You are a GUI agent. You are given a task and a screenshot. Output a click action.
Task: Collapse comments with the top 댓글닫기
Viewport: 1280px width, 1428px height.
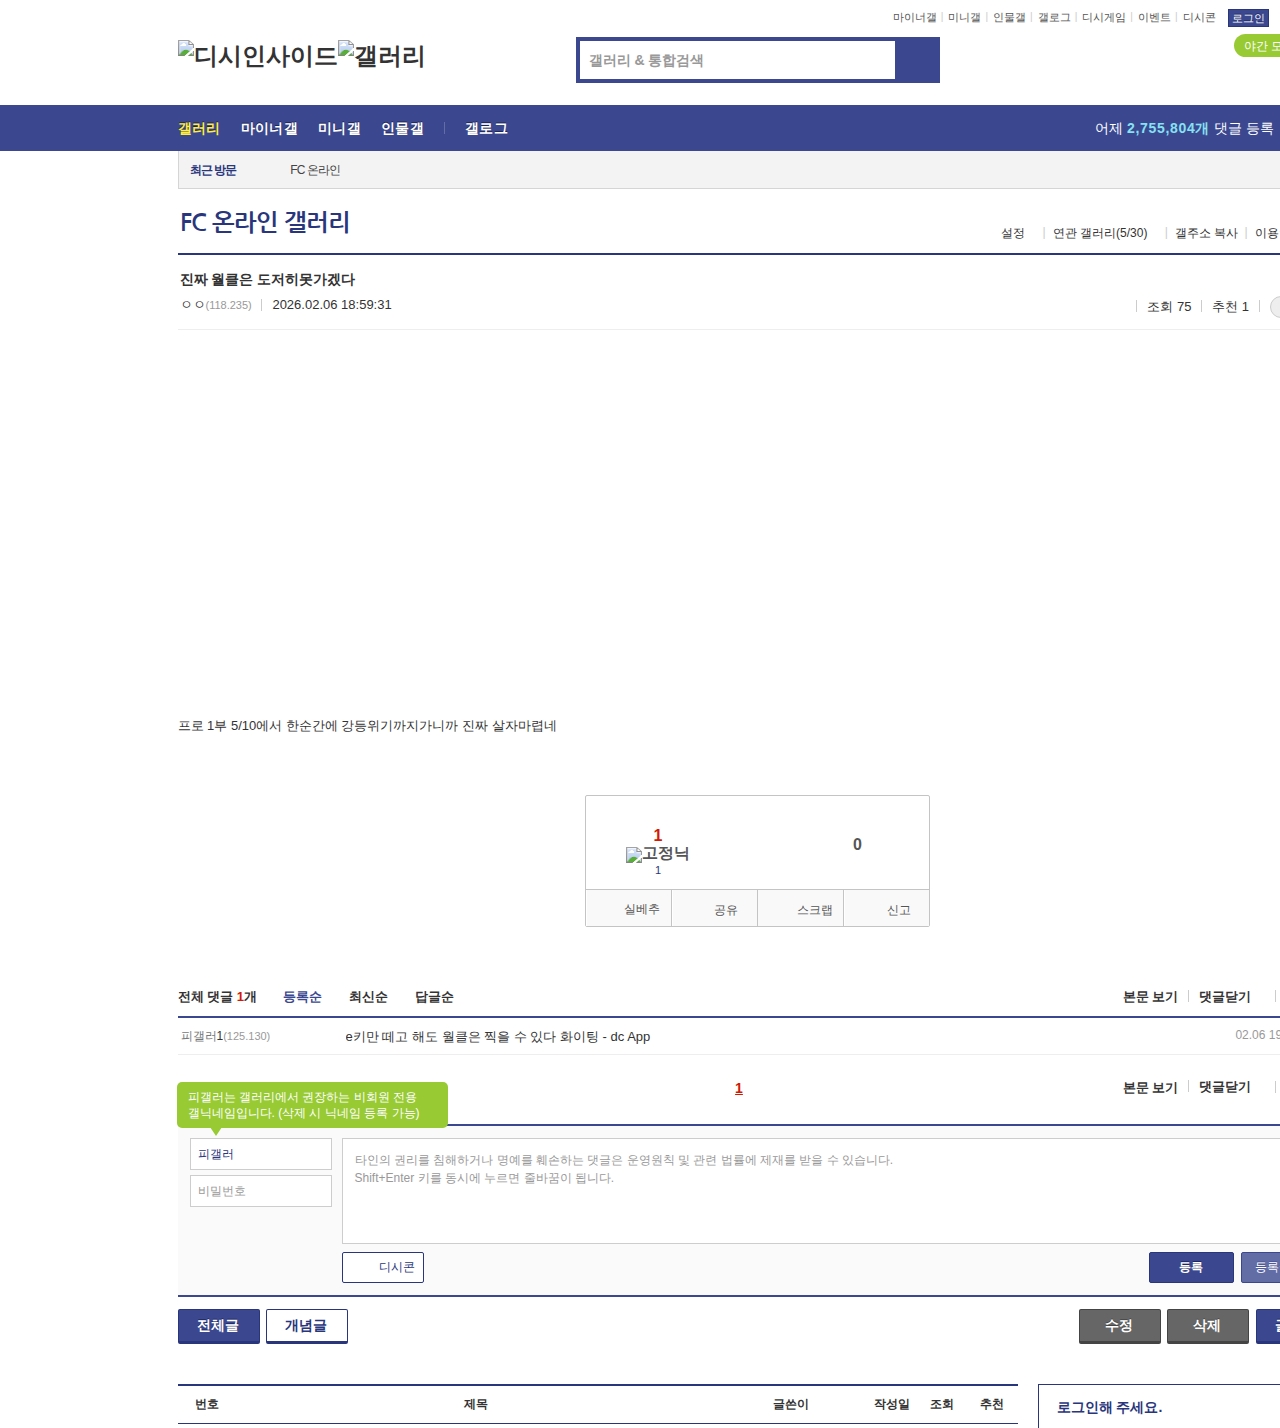(1225, 997)
